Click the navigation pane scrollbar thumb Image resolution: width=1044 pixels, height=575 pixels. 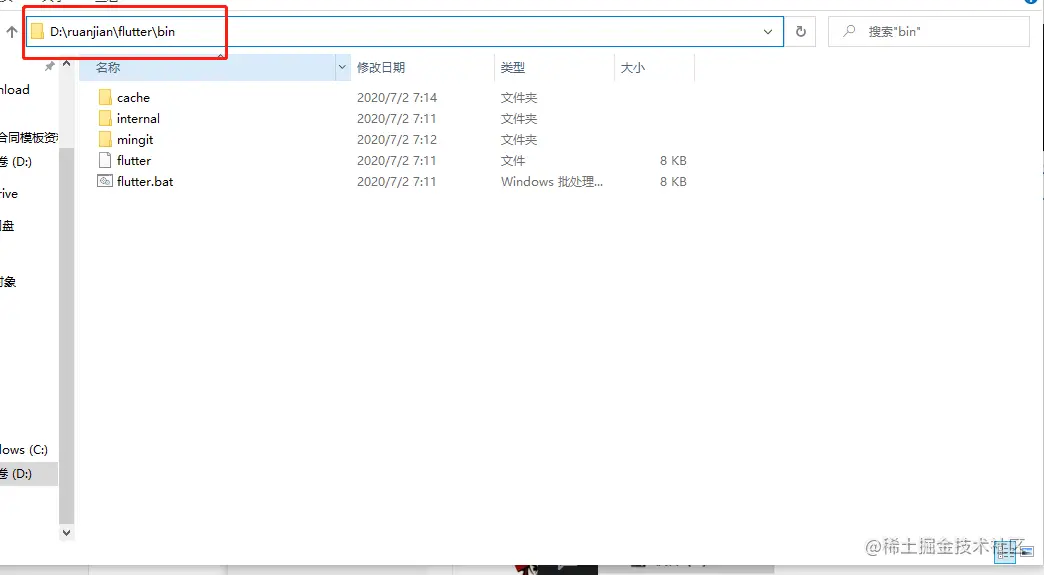[x=66, y=335]
